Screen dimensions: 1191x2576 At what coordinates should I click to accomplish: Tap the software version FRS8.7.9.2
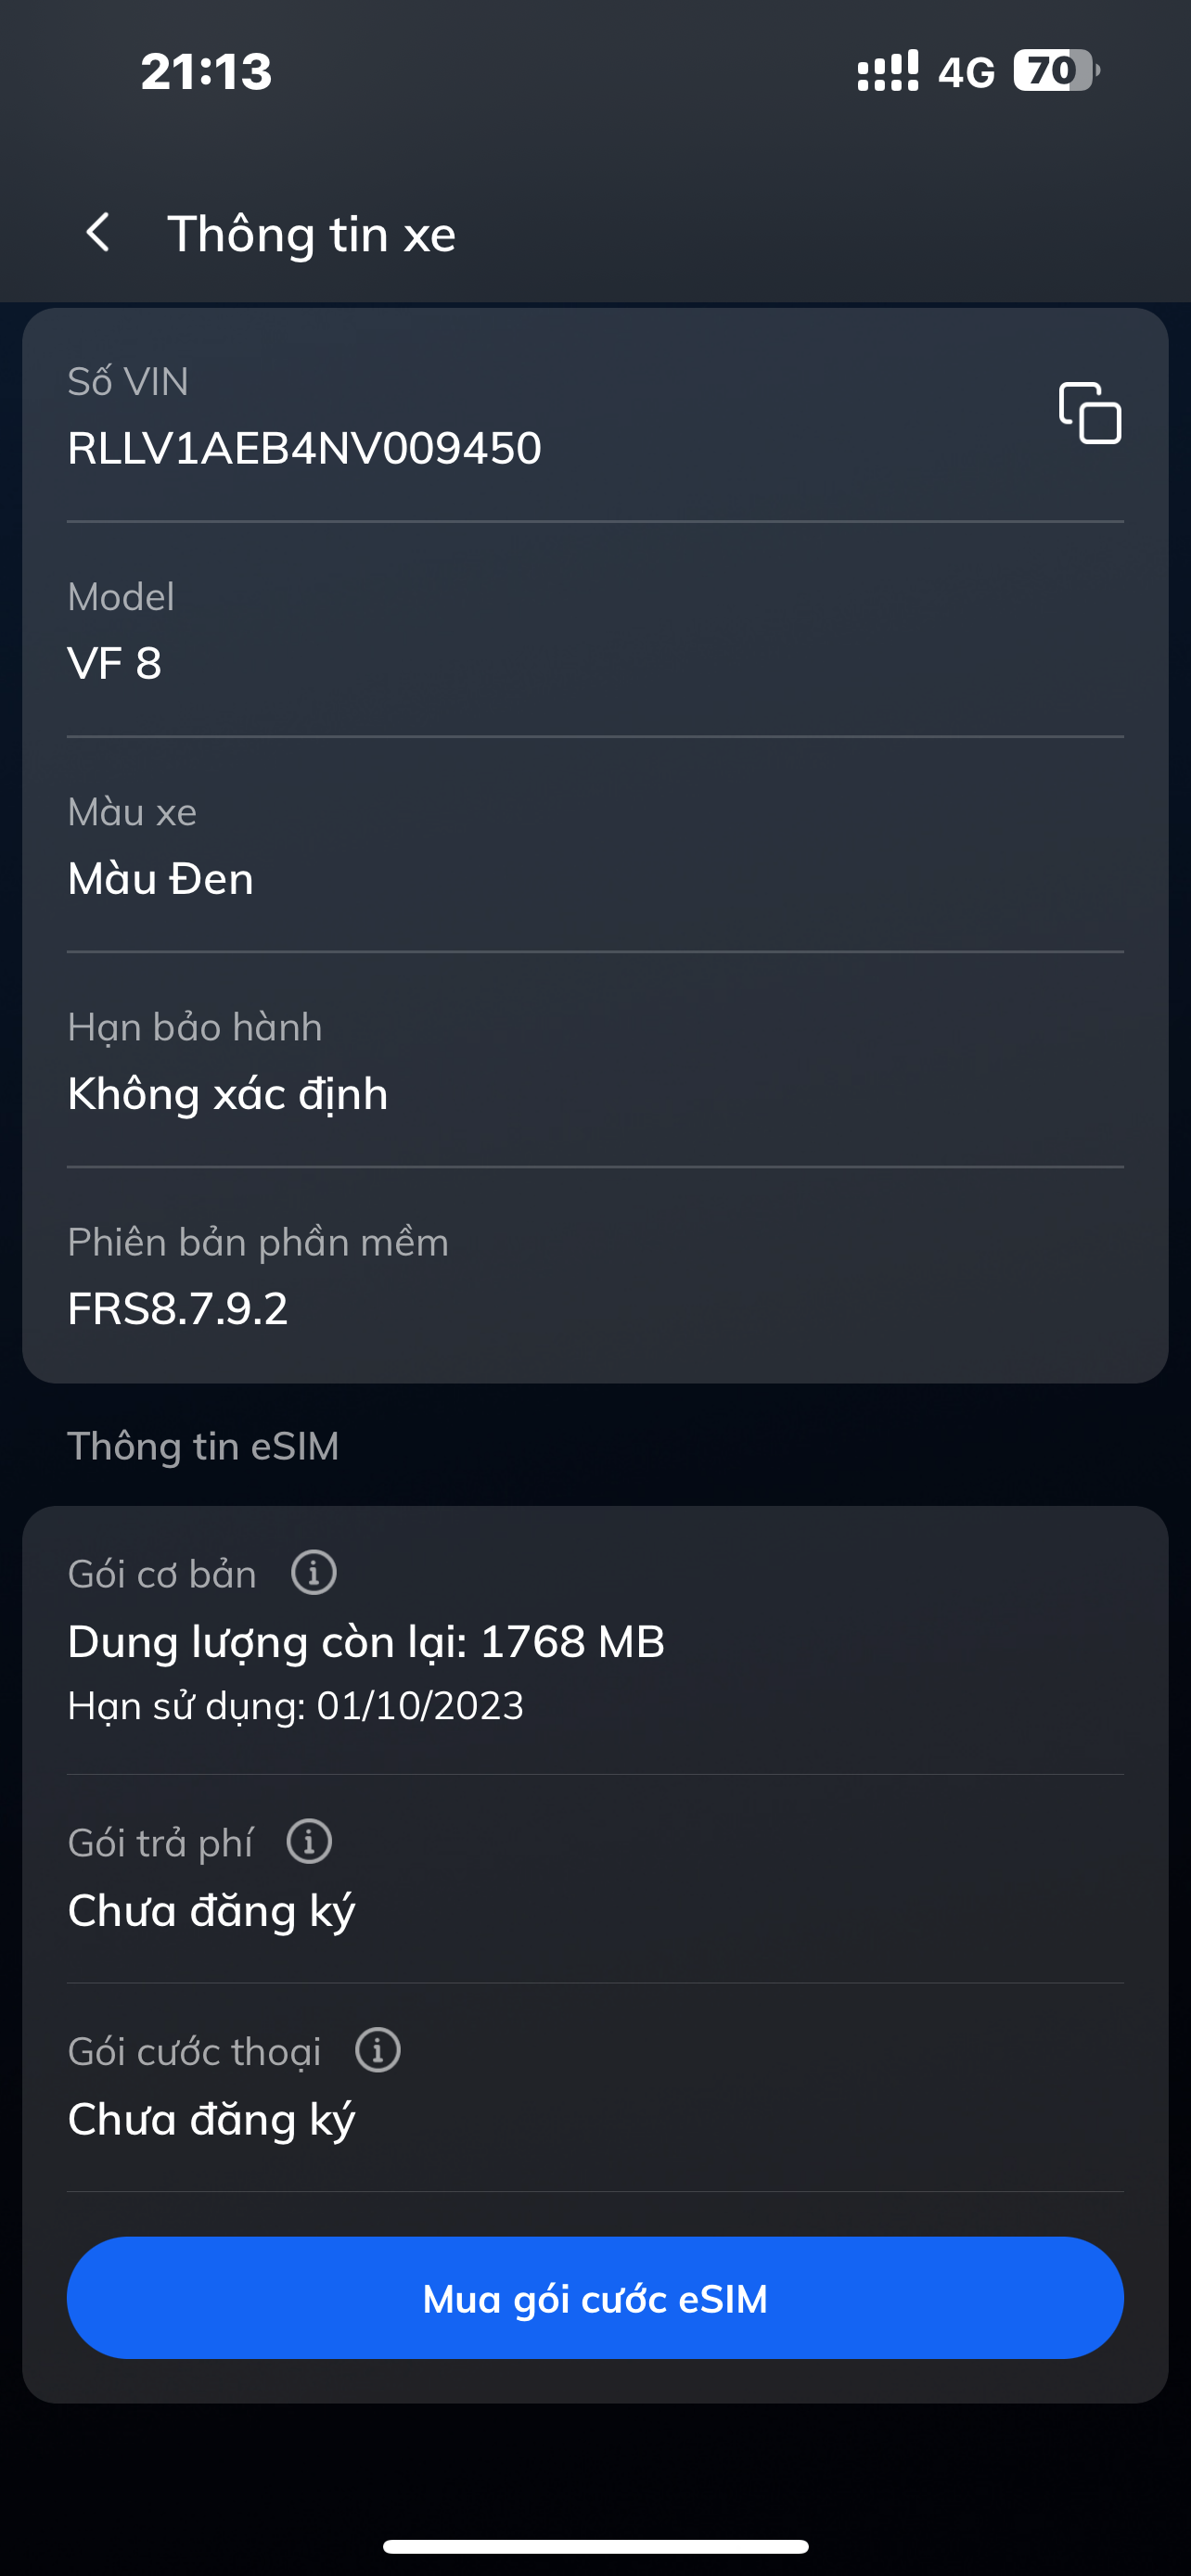pyautogui.click(x=177, y=1309)
